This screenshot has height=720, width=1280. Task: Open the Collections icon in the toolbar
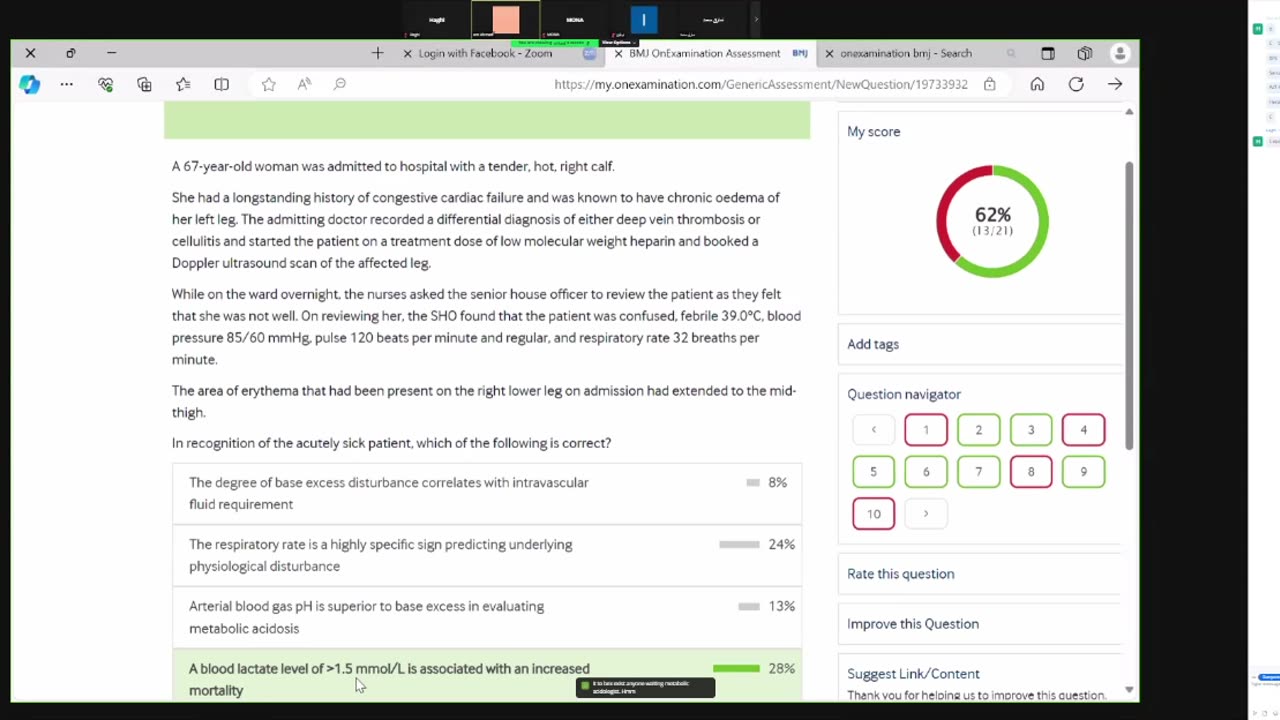click(x=144, y=84)
